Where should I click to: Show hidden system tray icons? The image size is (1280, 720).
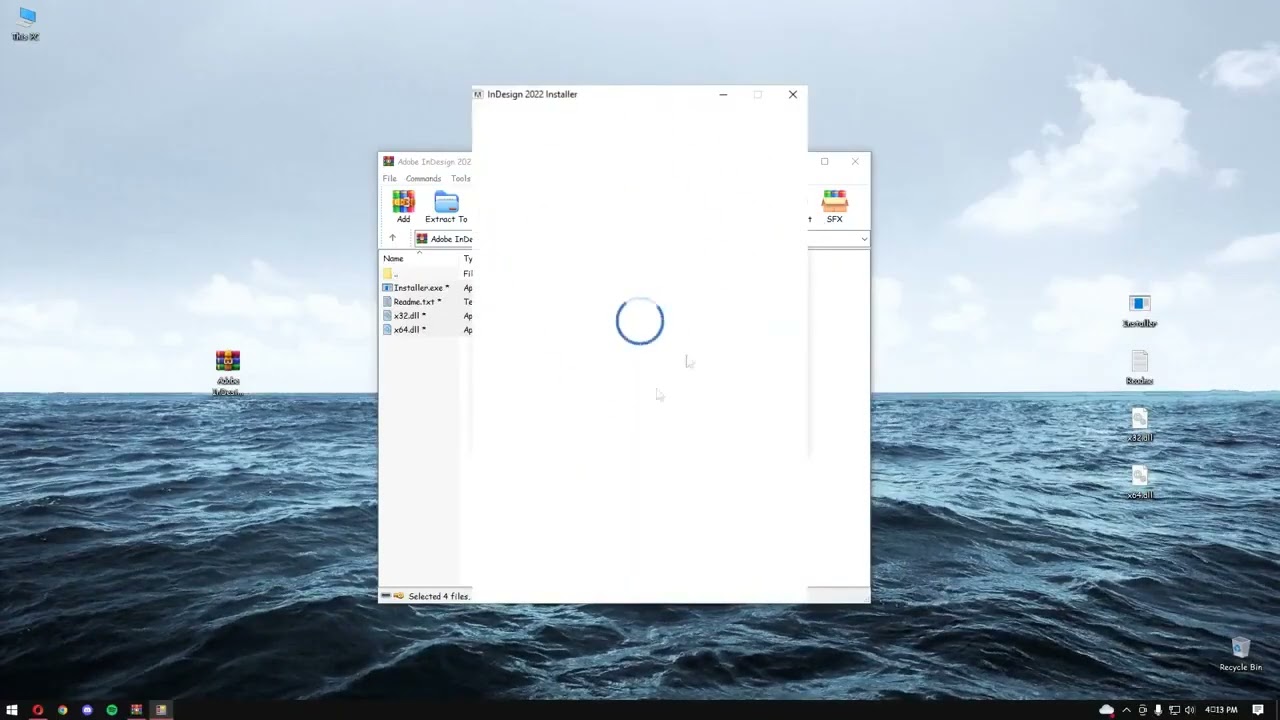(x=1127, y=710)
